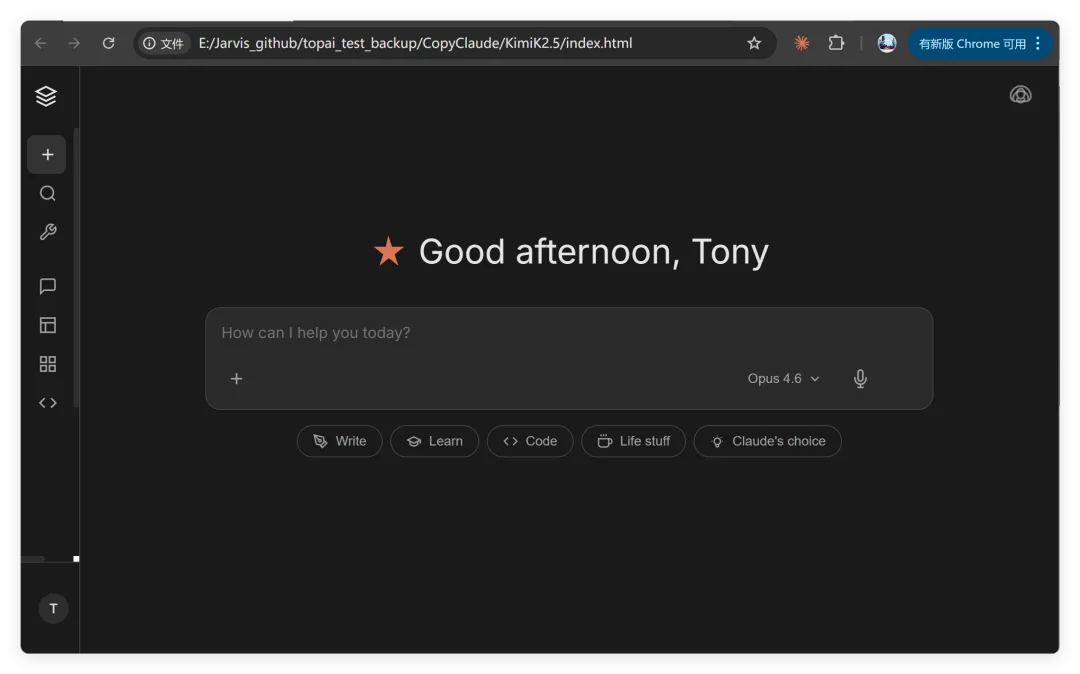Pick the Life stuff suggestion chip
This screenshot has width=1080, height=674.
coord(633,441)
